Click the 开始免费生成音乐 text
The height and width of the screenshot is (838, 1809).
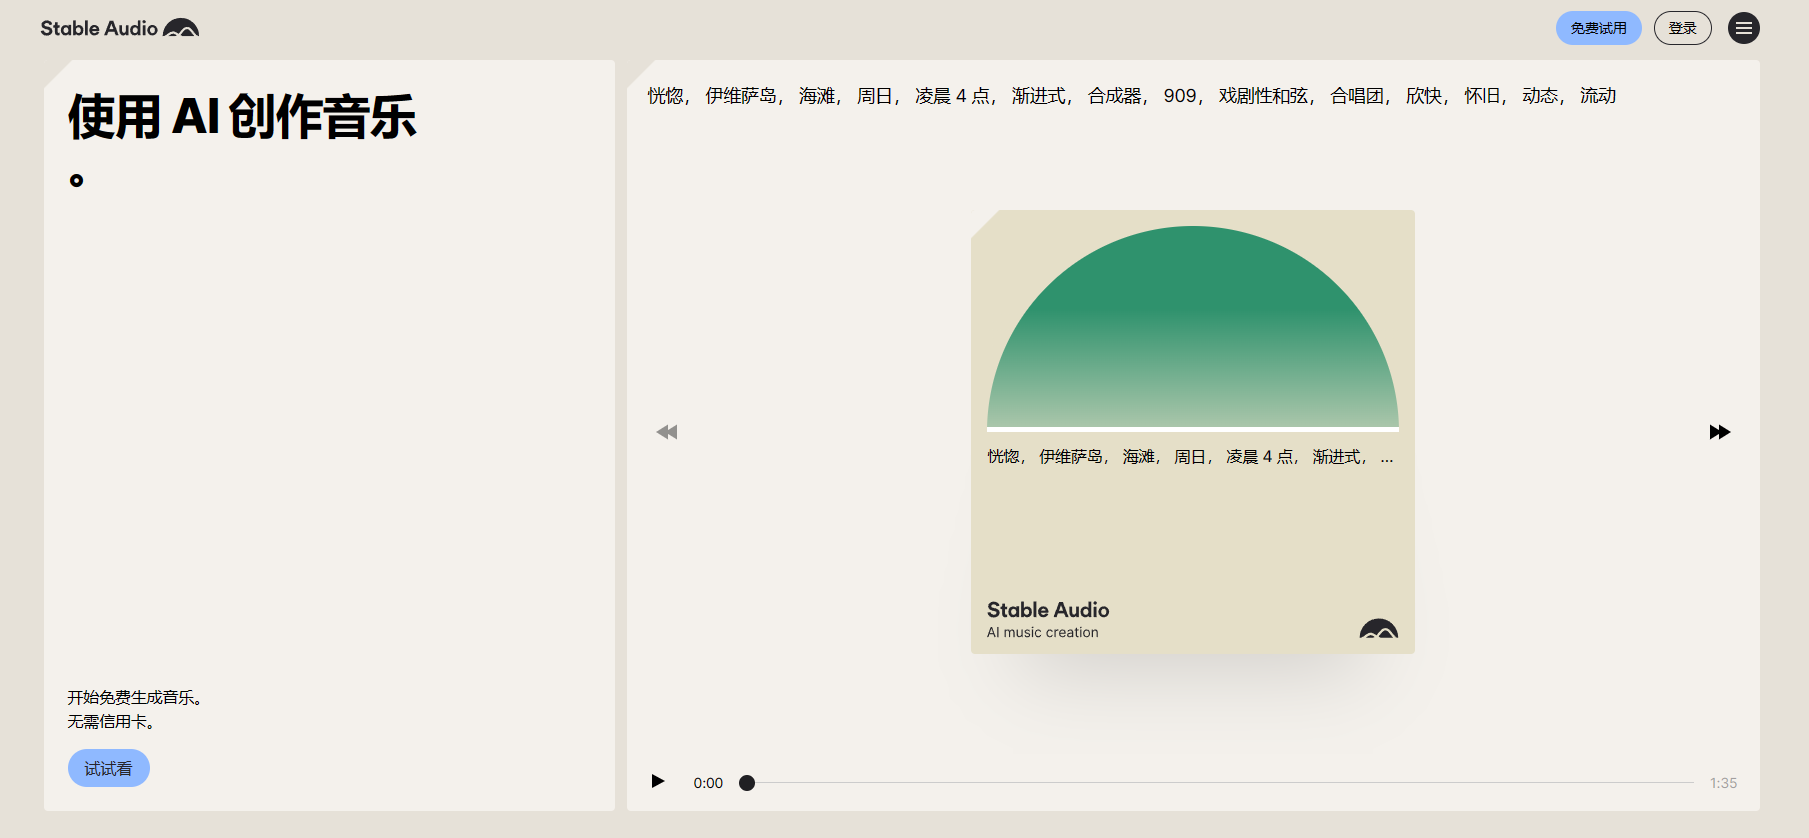135,698
